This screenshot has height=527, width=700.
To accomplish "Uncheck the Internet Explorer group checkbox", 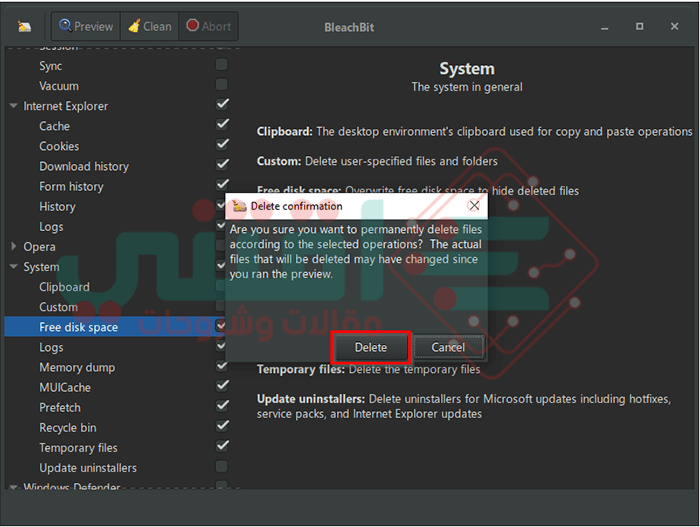I will [222, 105].
